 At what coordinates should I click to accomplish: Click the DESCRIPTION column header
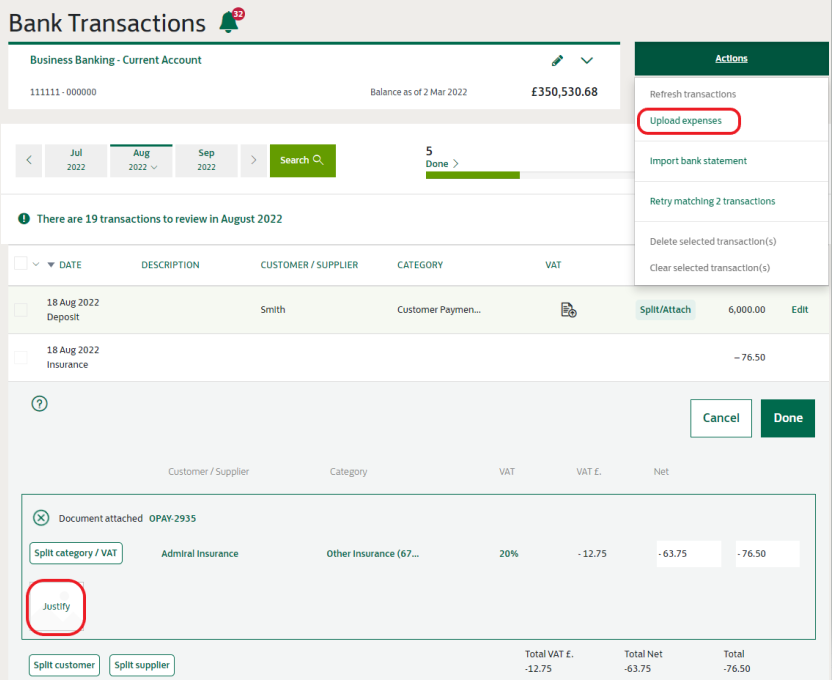point(170,265)
